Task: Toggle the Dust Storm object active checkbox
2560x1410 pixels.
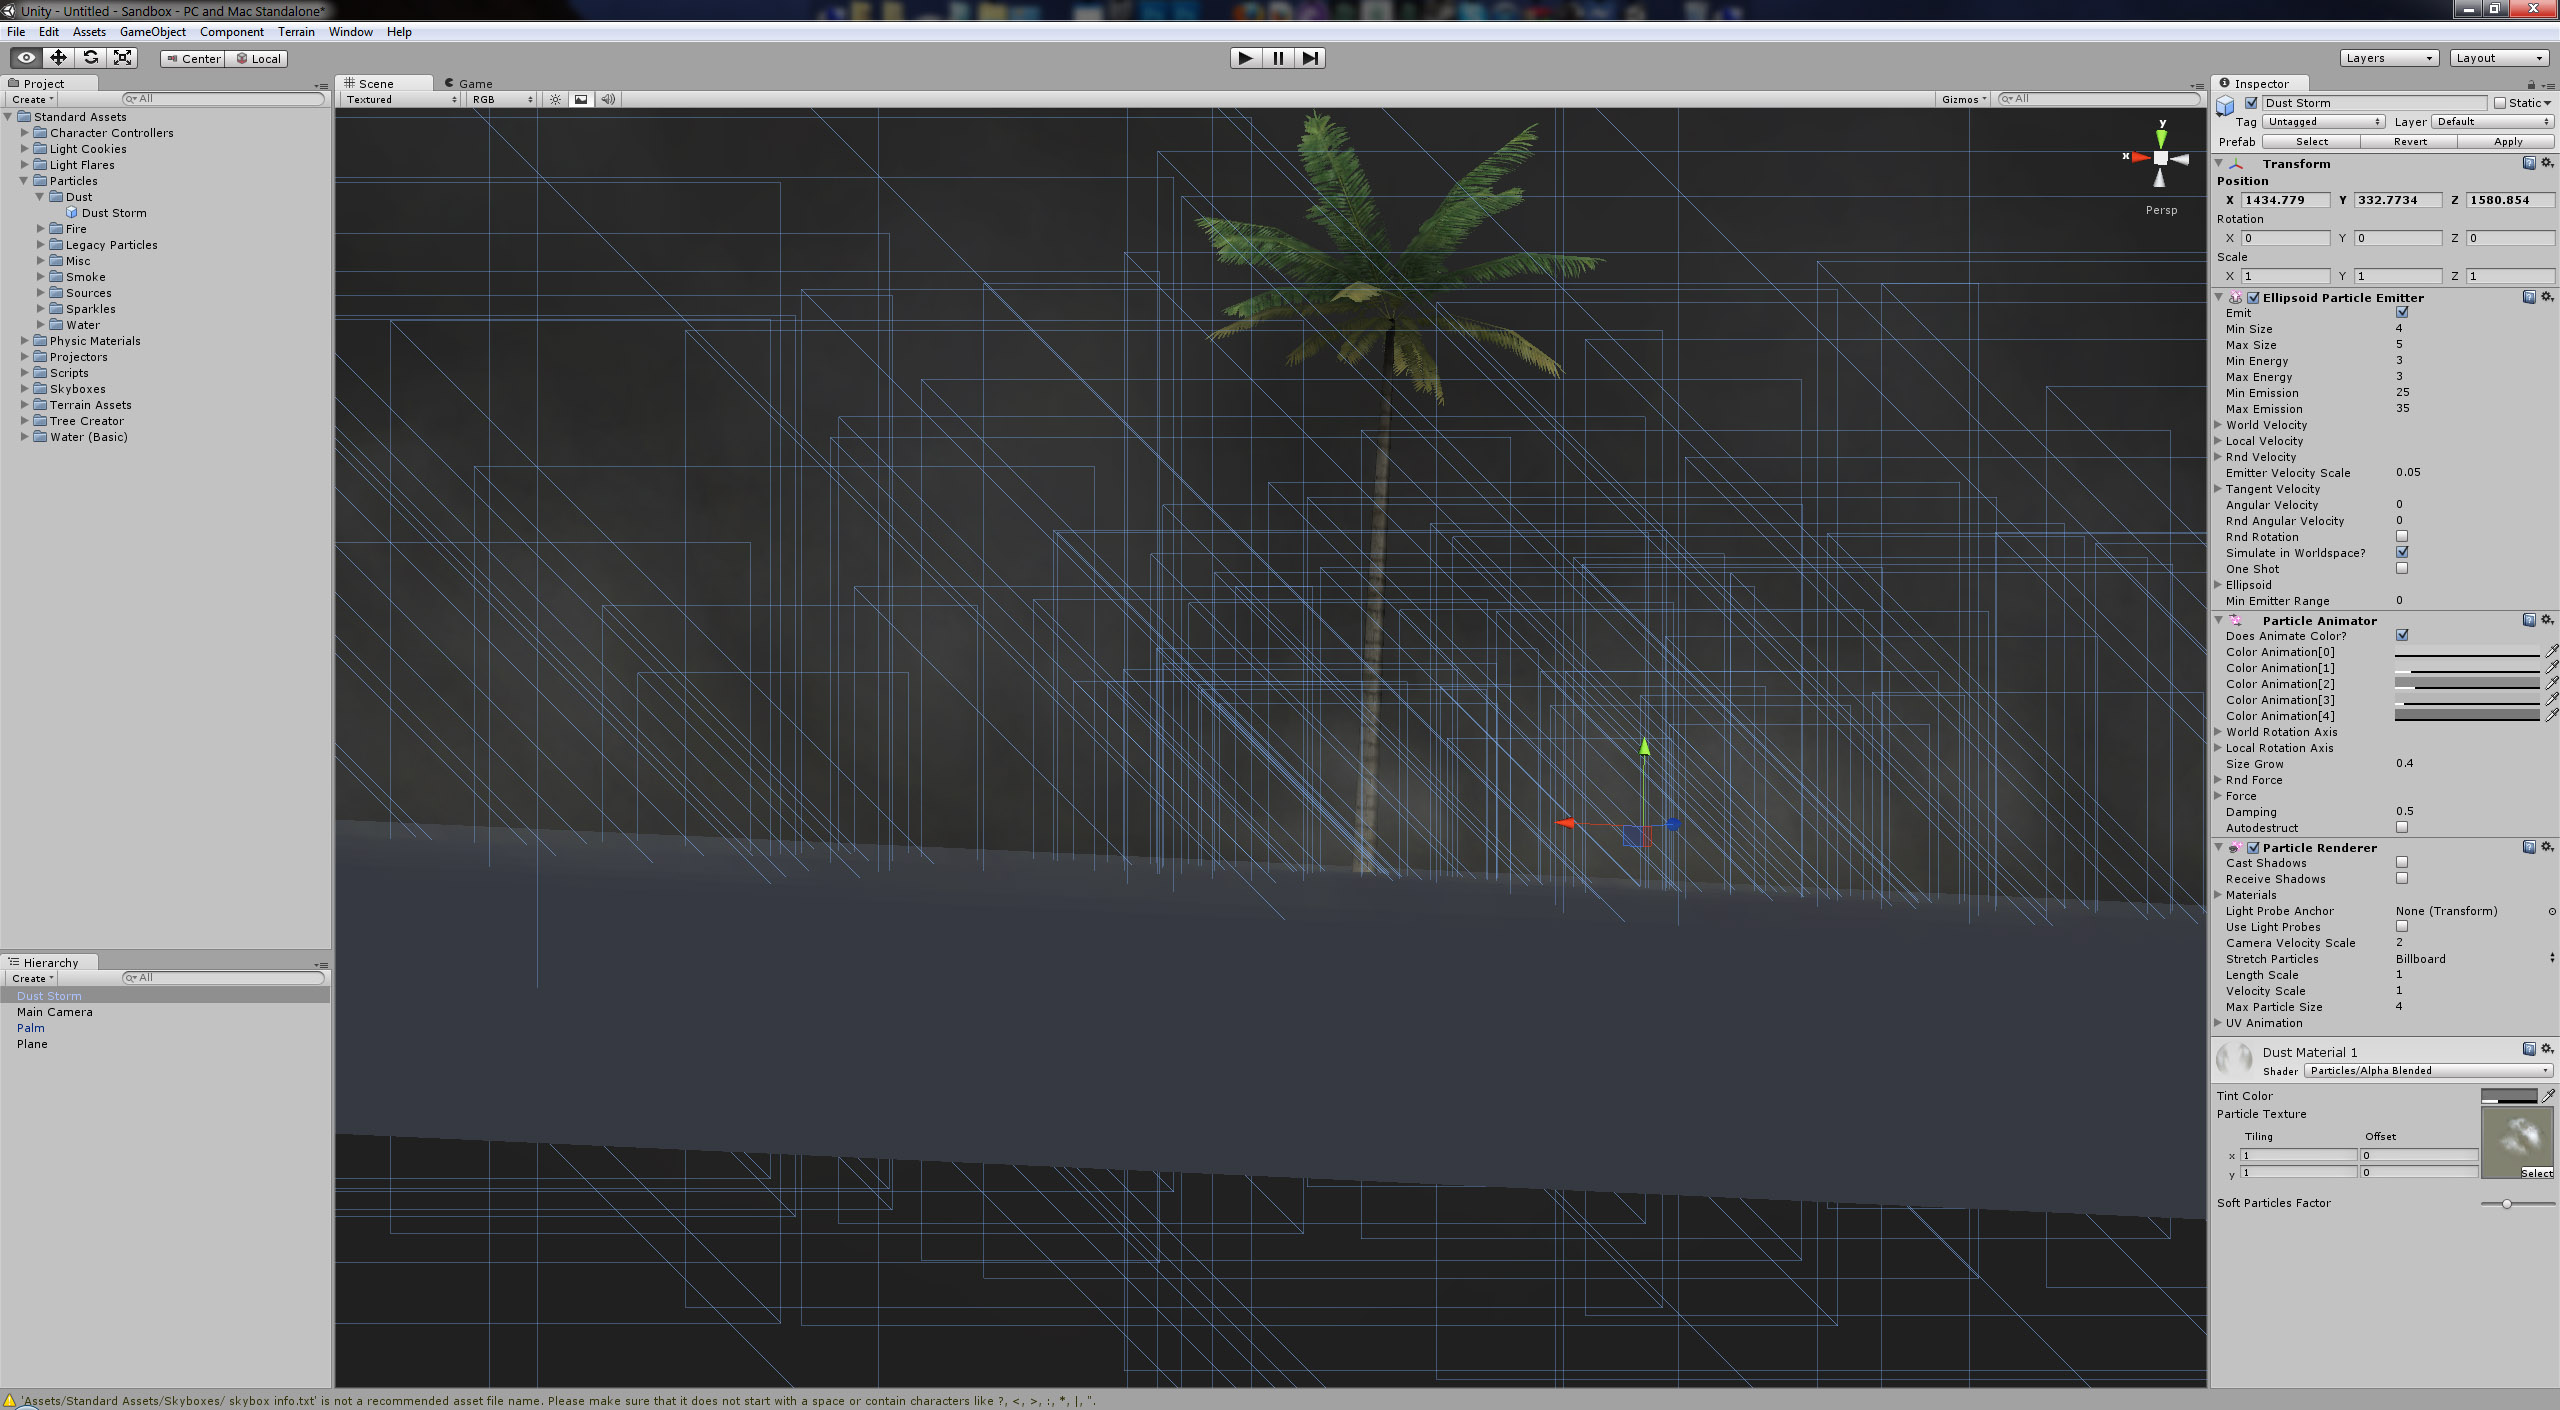Action: coord(2251,103)
